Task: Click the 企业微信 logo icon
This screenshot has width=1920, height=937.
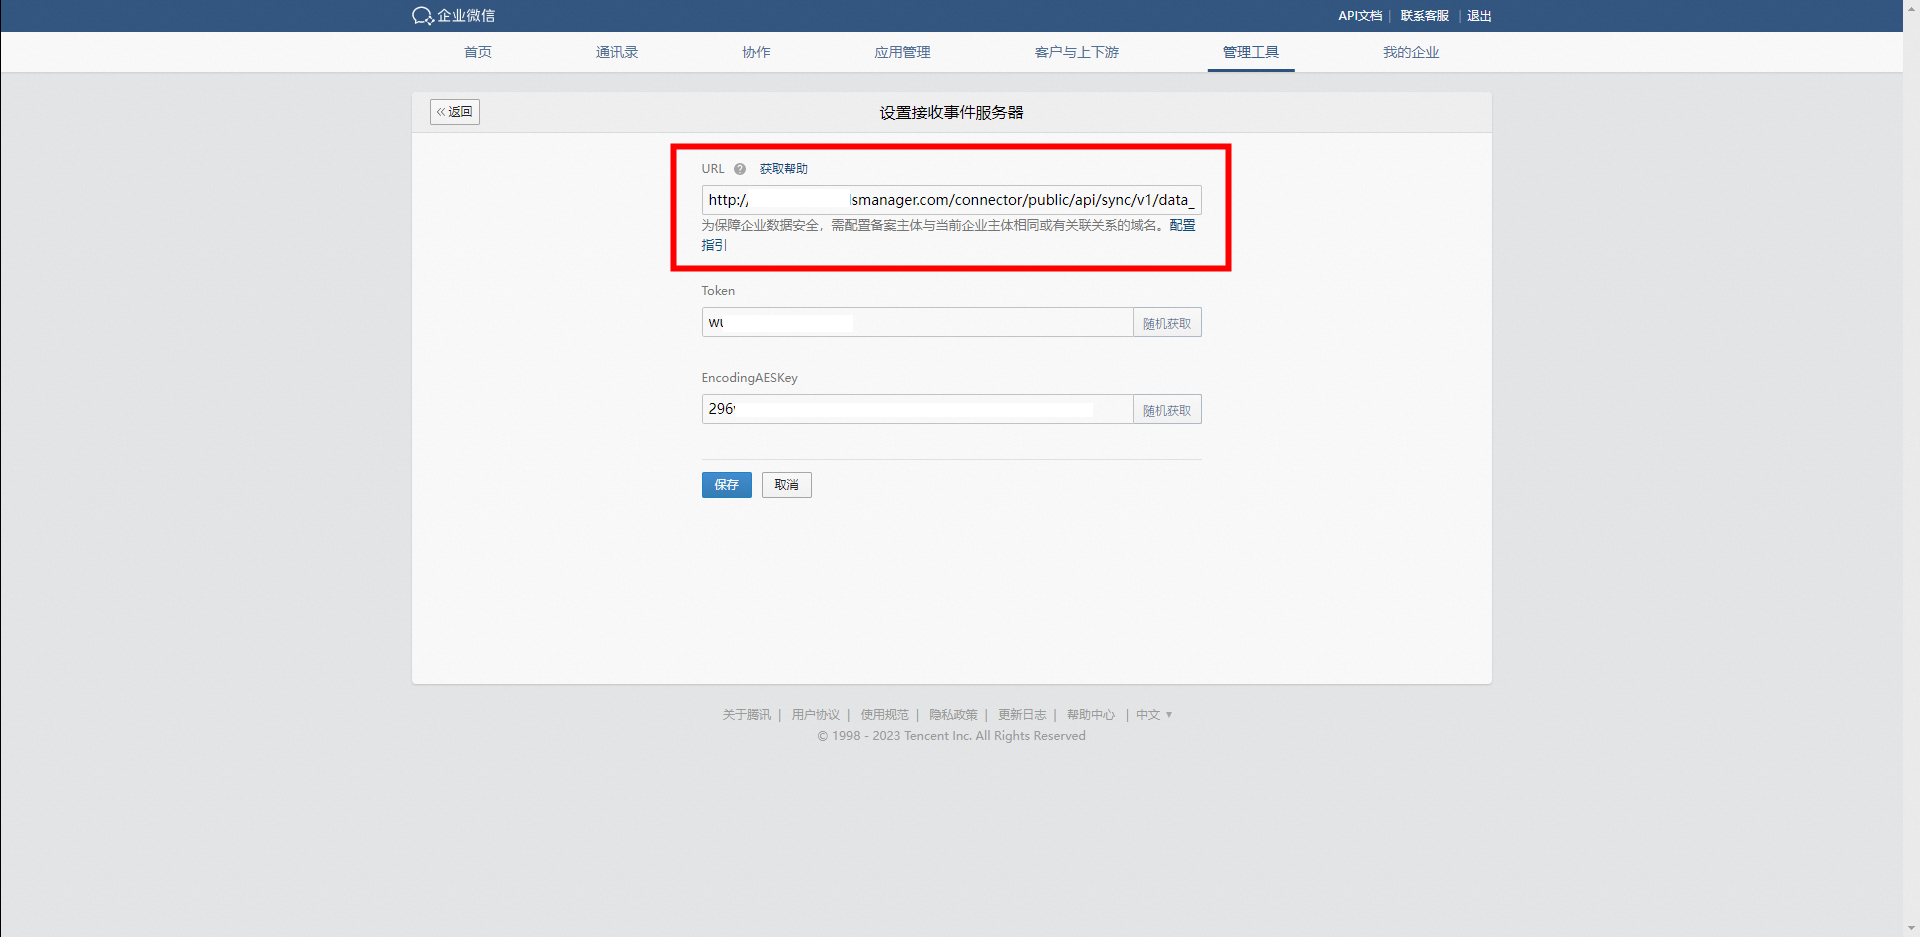Action: [423, 16]
